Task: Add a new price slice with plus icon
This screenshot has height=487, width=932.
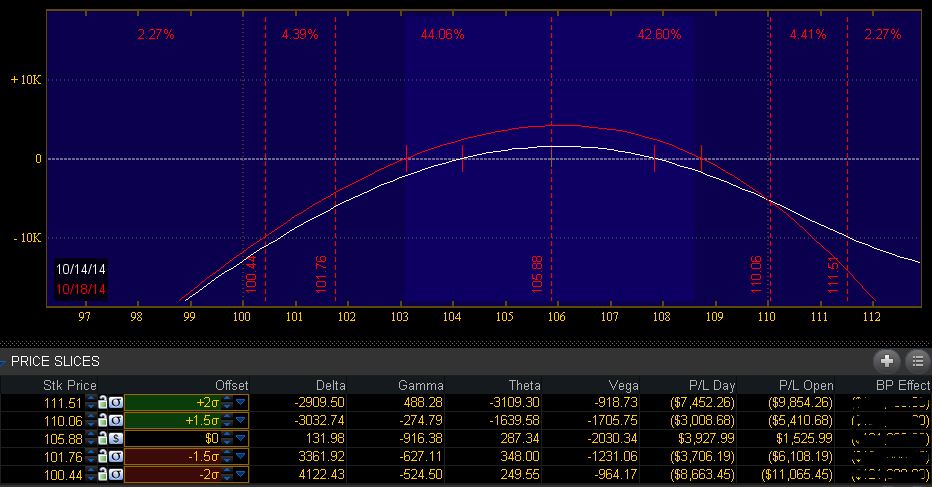Action: coord(886,361)
